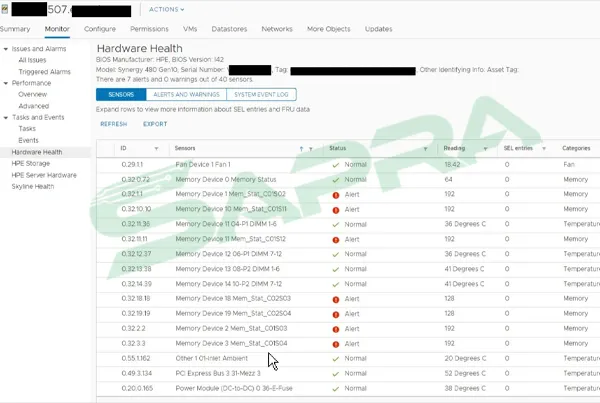The width and height of the screenshot is (600, 403).
Task: Click the host icon beside the title
Action: 4,9
